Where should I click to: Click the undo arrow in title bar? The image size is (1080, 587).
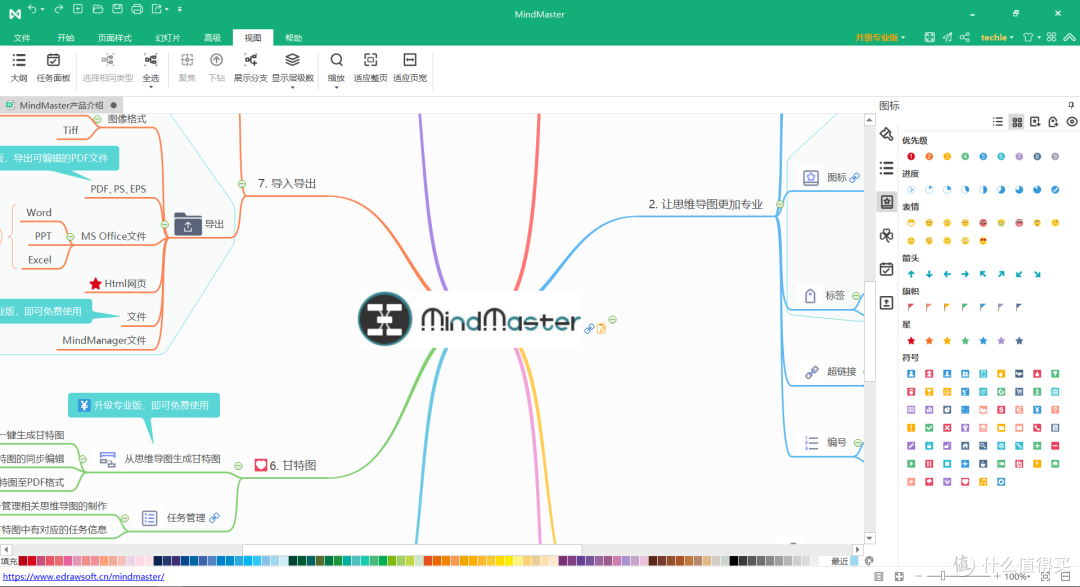32,9
